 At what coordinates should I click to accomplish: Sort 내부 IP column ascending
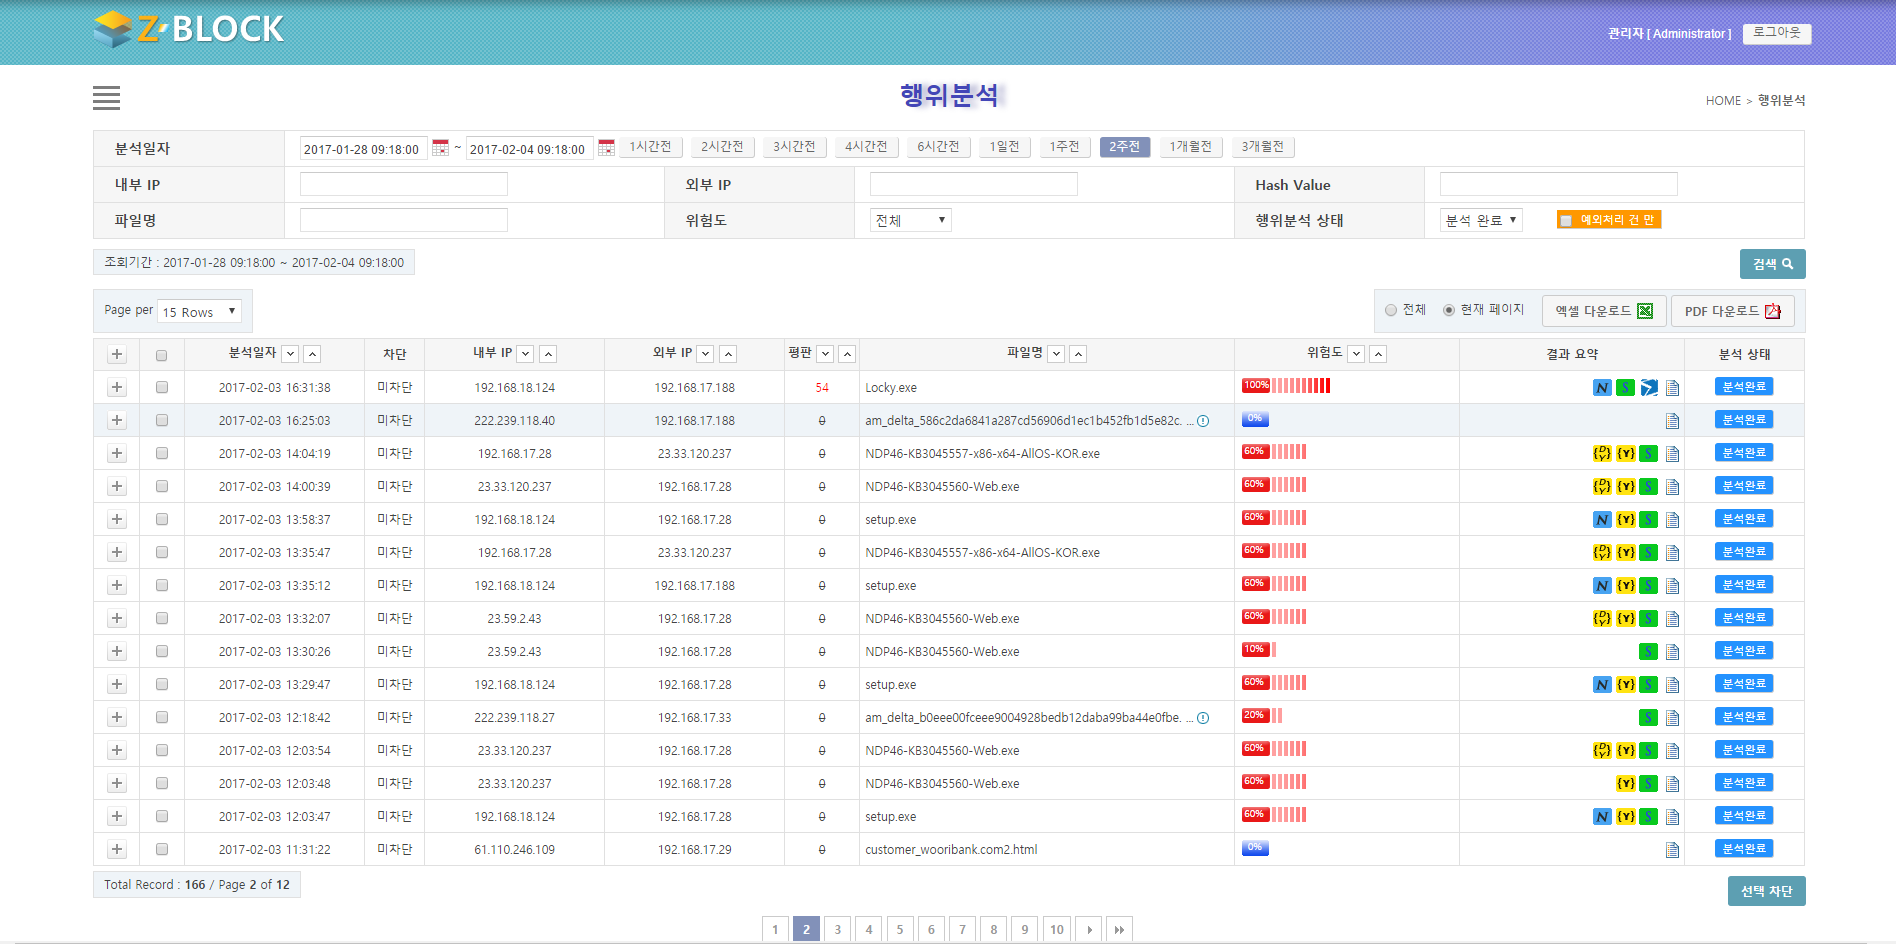(548, 354)
